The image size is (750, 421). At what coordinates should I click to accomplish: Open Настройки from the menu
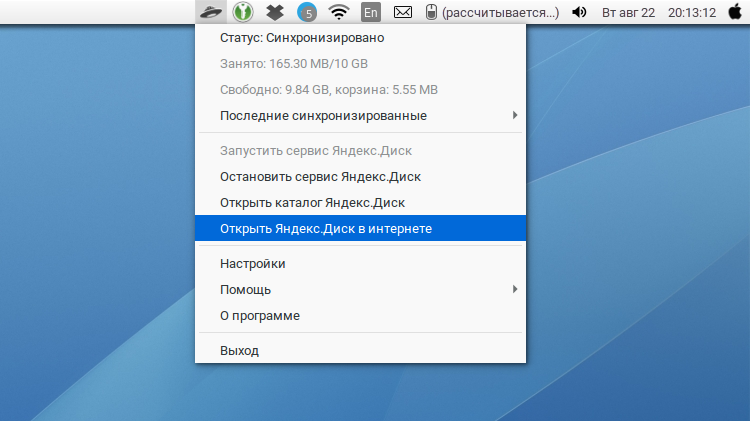point(360,264)
